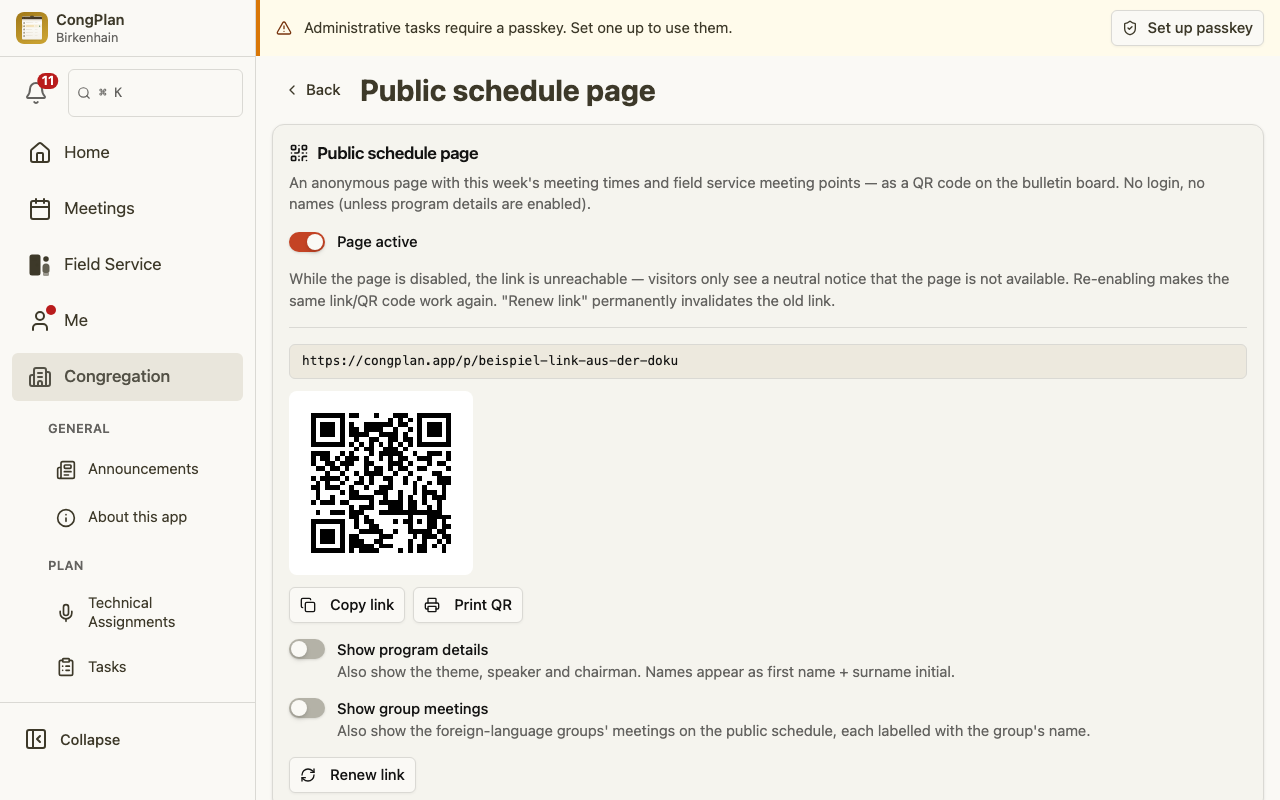Screen dimensions: 1280x800
Task: Click Set up passkey button
Action: point(1187,28)
